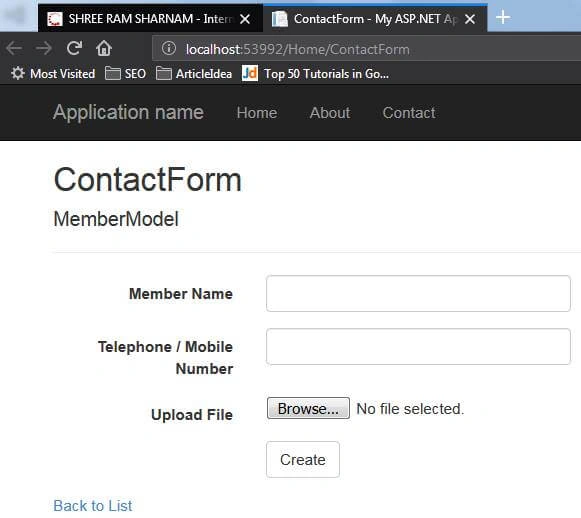The width and height of the screenshot is (581, 518).
Task: Open the Contact navigation link
Action: click(x=409, y=113)
